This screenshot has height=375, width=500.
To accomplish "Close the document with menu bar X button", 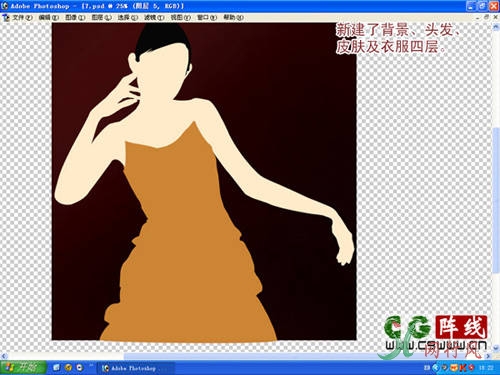I will [496, 17].
